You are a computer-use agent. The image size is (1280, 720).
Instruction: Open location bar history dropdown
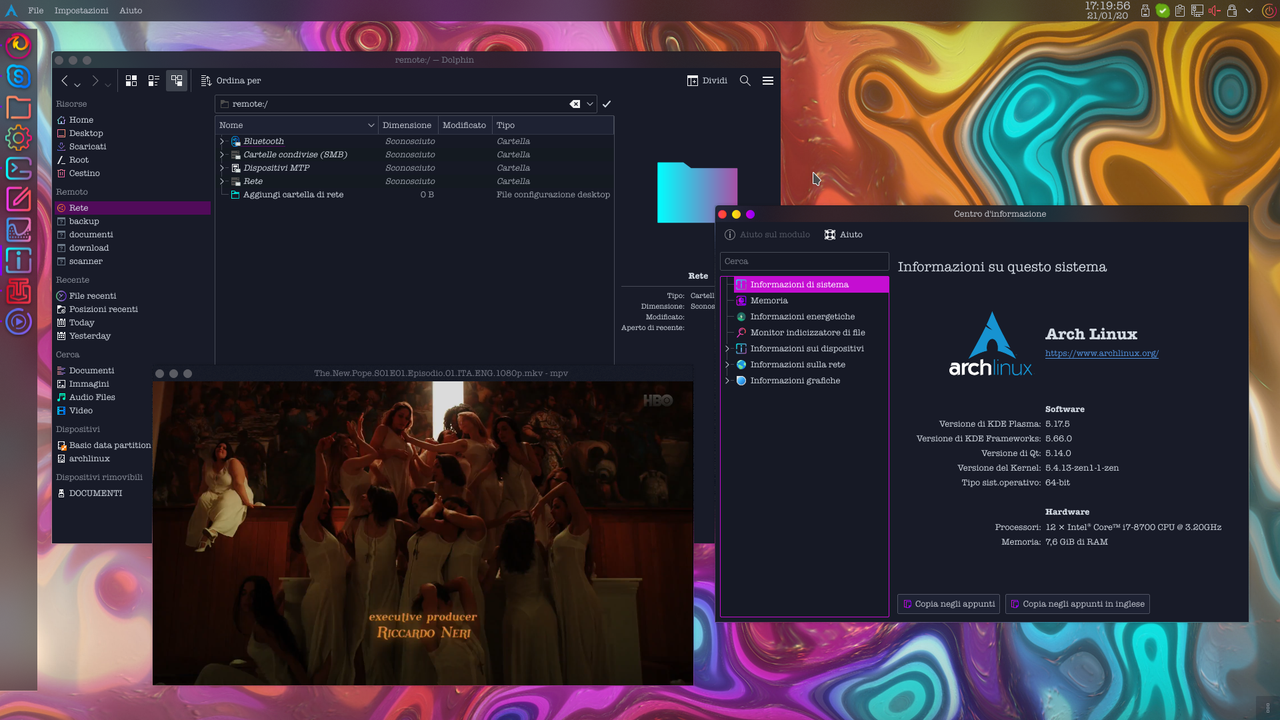click(590, 104)
